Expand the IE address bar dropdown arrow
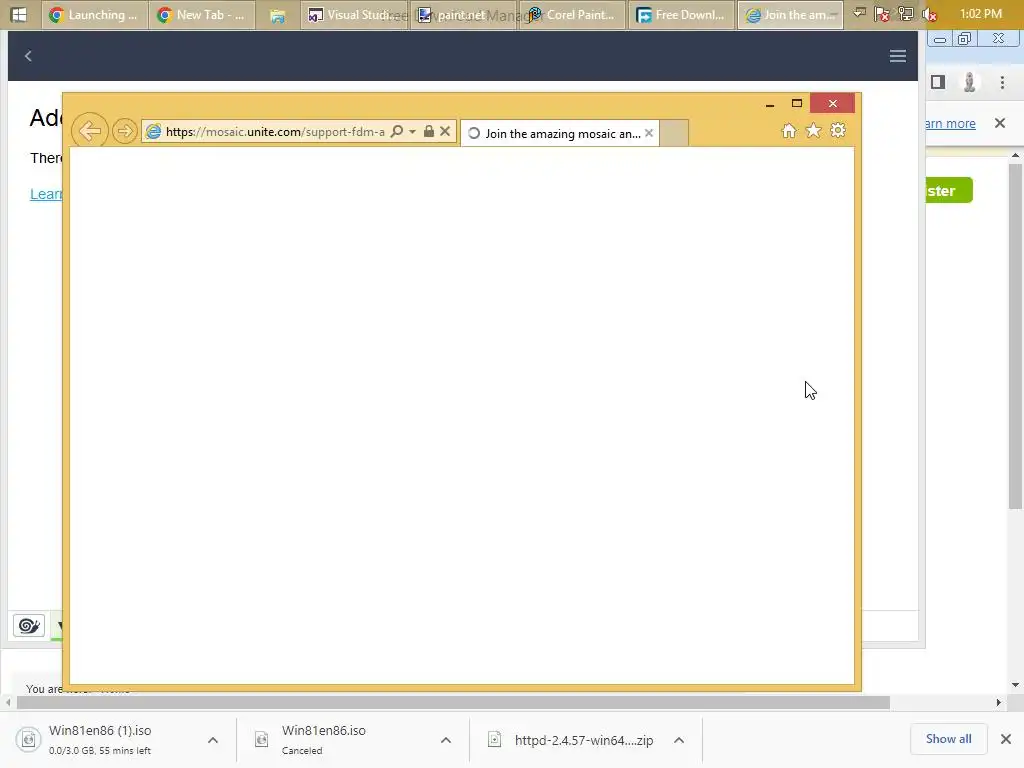The width and height of the screenshot is (1024, 768). (413, 131)
